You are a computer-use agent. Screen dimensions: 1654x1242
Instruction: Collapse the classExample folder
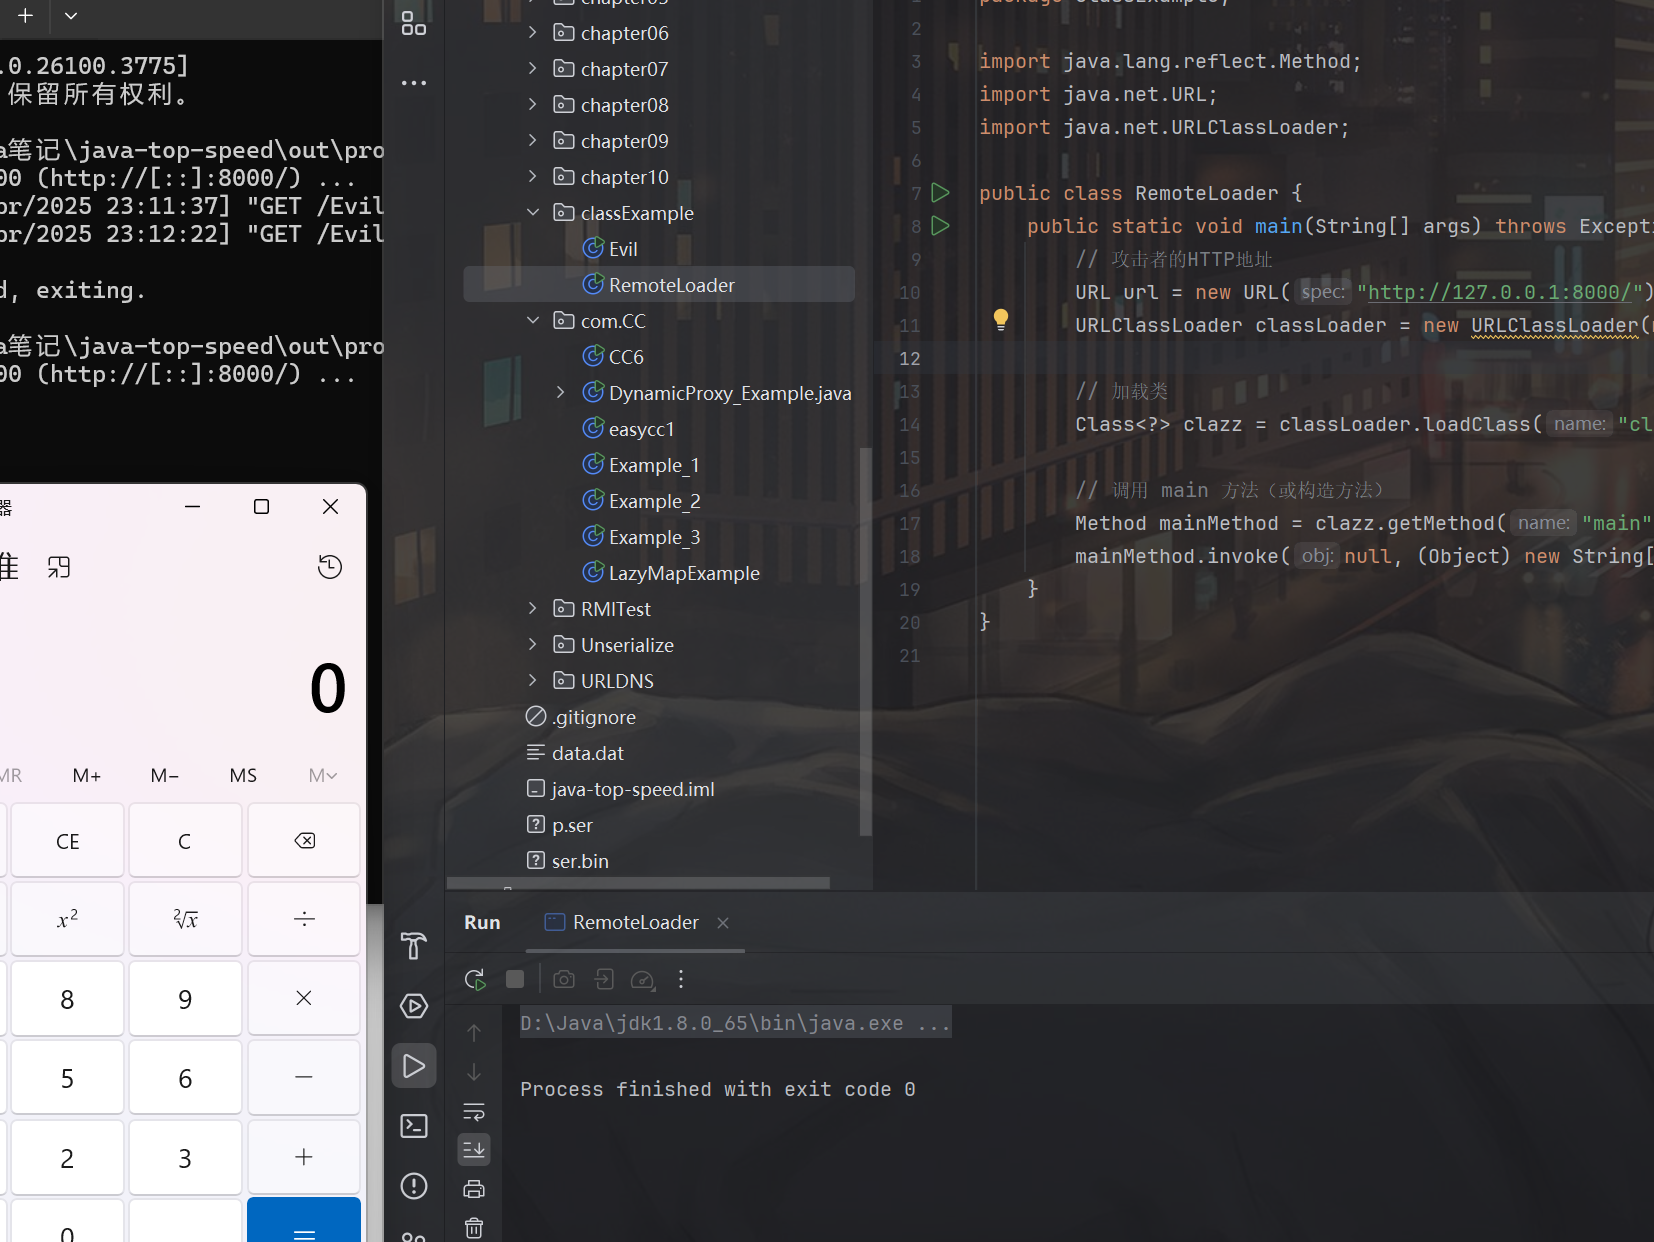pos(533,213)
